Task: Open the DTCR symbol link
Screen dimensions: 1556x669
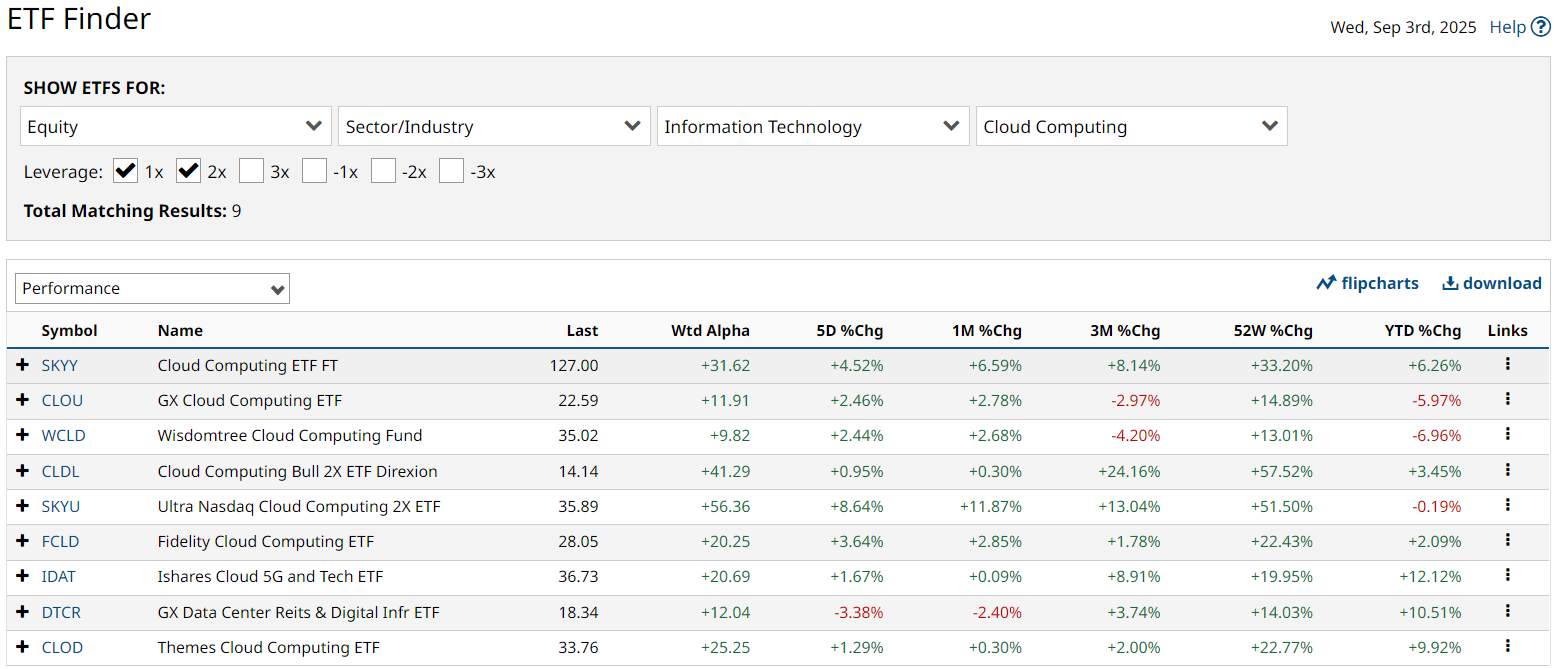Action: point(61,612)
